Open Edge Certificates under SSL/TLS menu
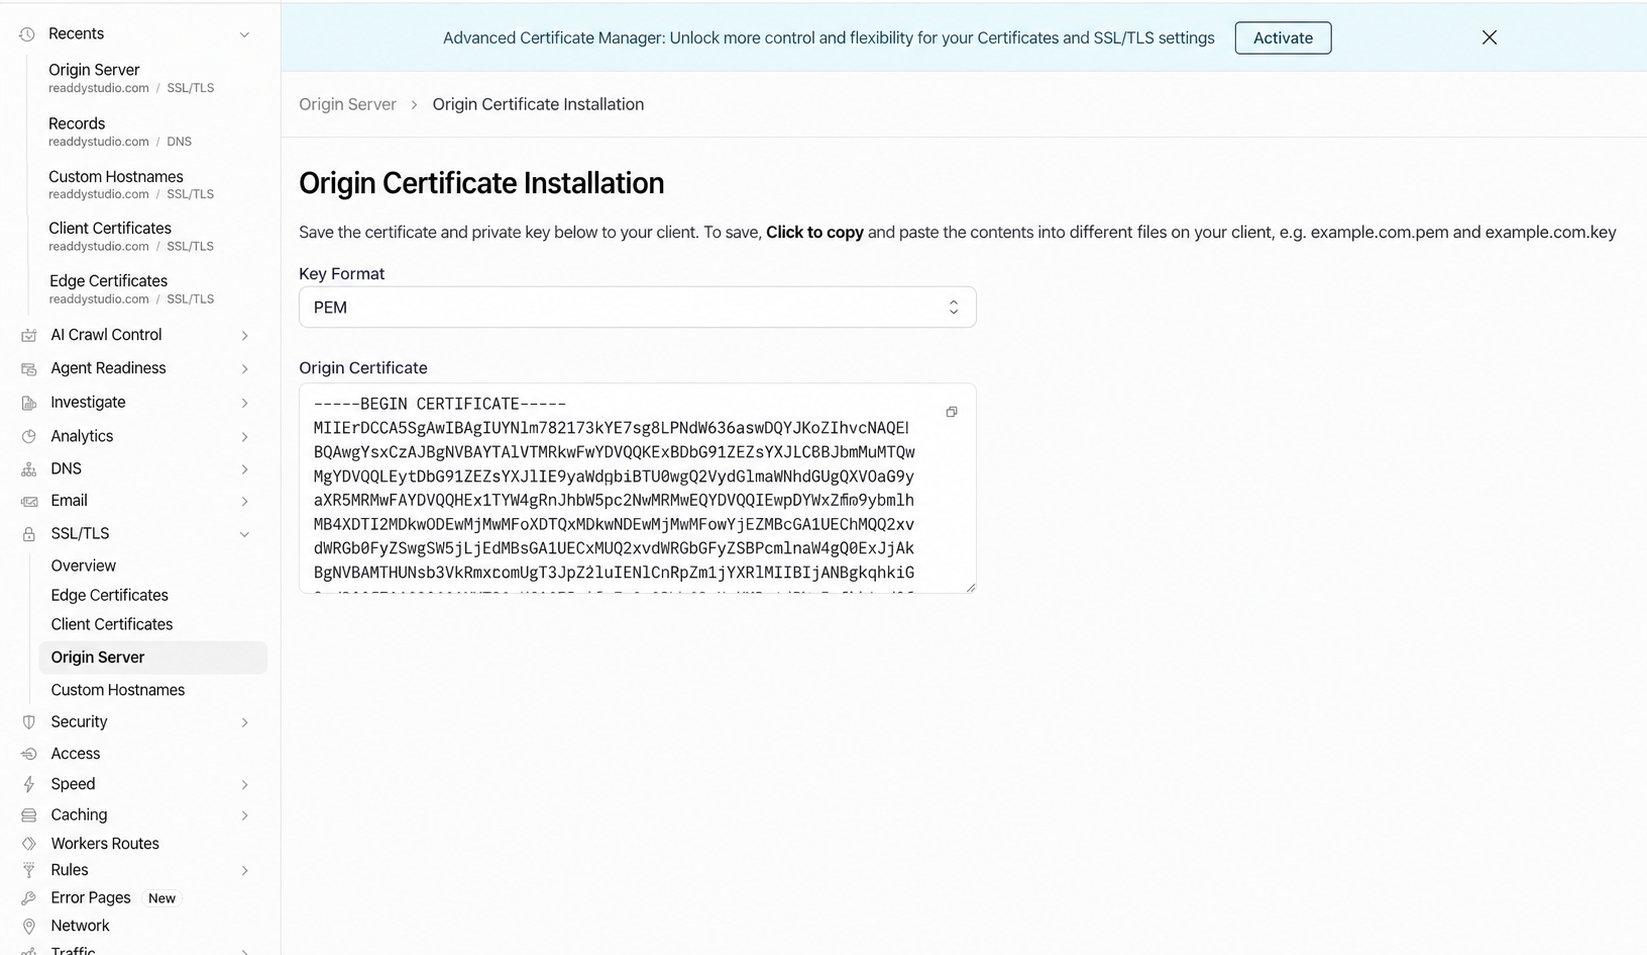 point(109,595)
